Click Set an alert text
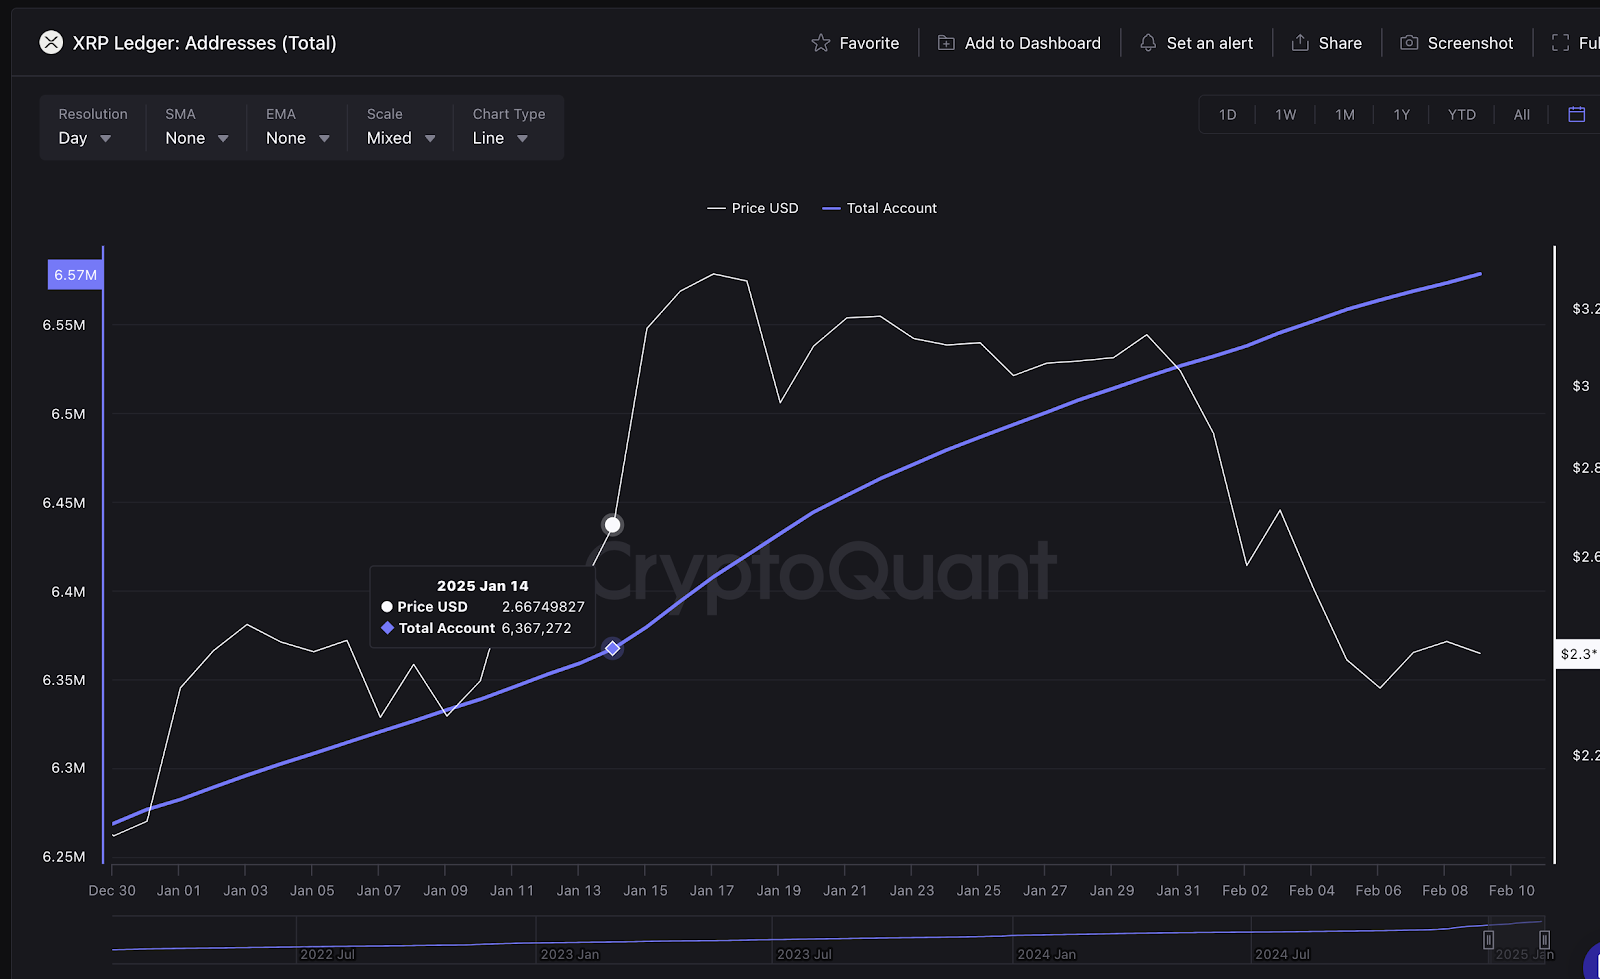Viewport: 1600px width, 979px height. point(1210,43)
